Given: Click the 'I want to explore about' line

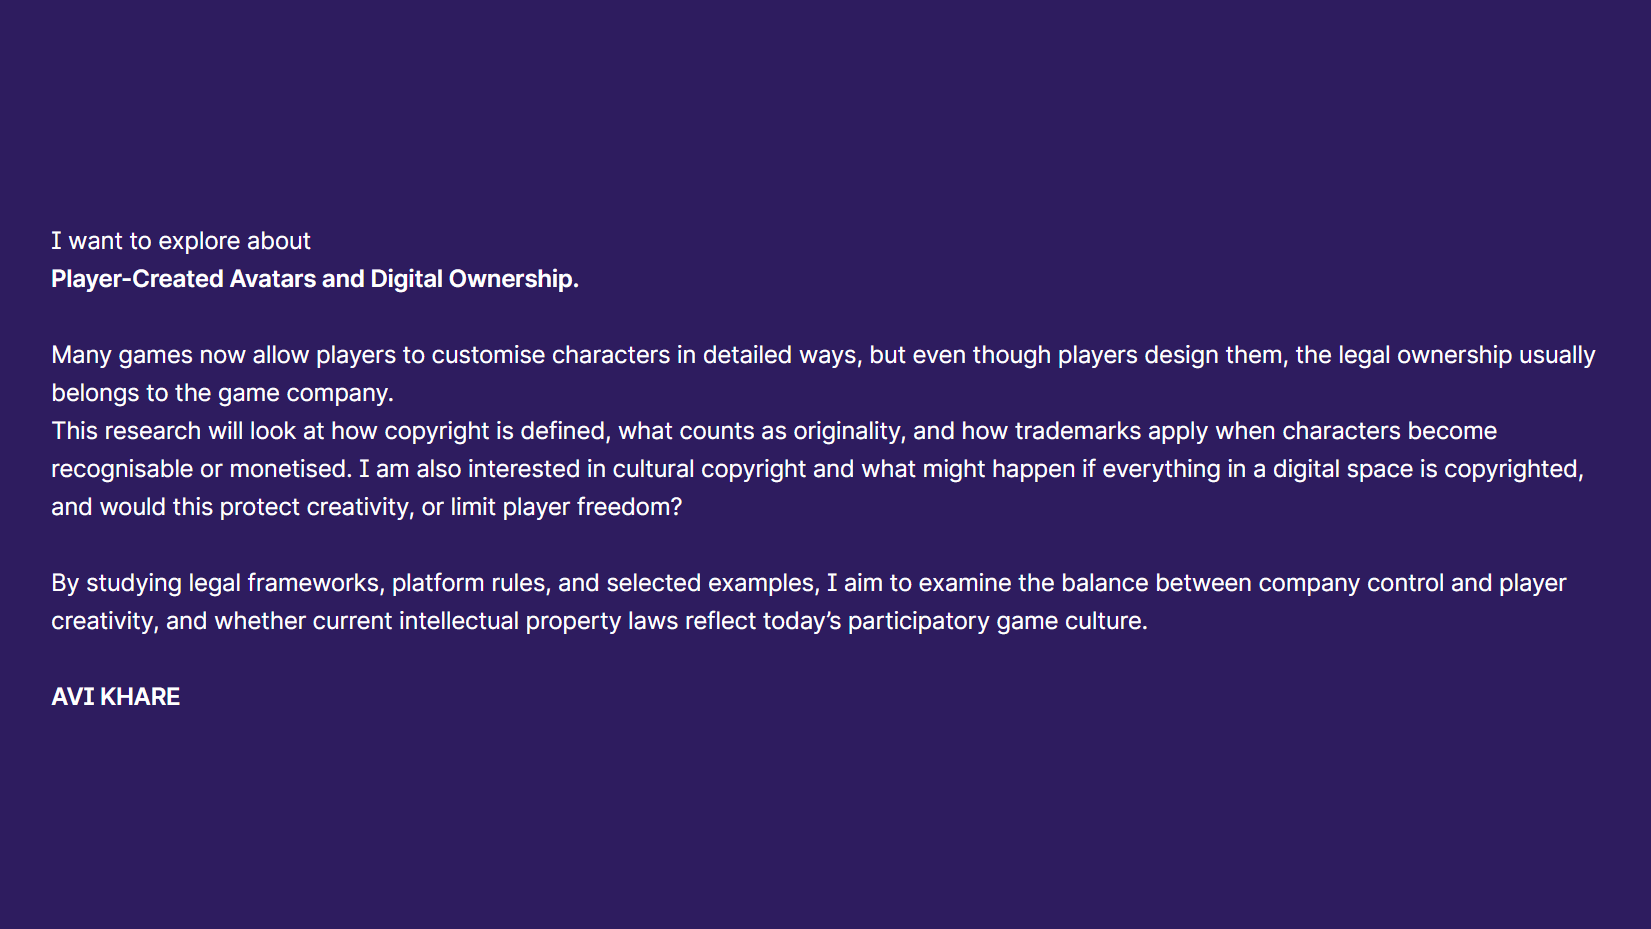Looking at the screenshot, I should 181,241.
